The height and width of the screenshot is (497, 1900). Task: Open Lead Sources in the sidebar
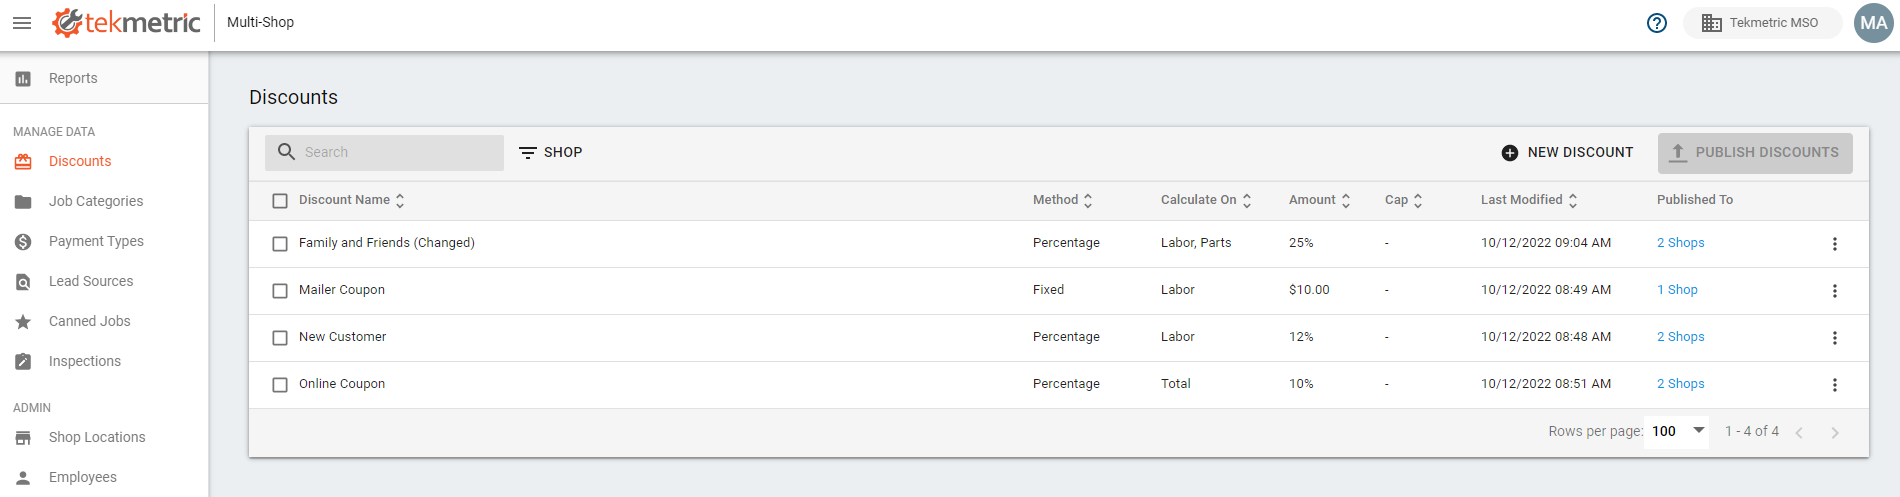104,281
